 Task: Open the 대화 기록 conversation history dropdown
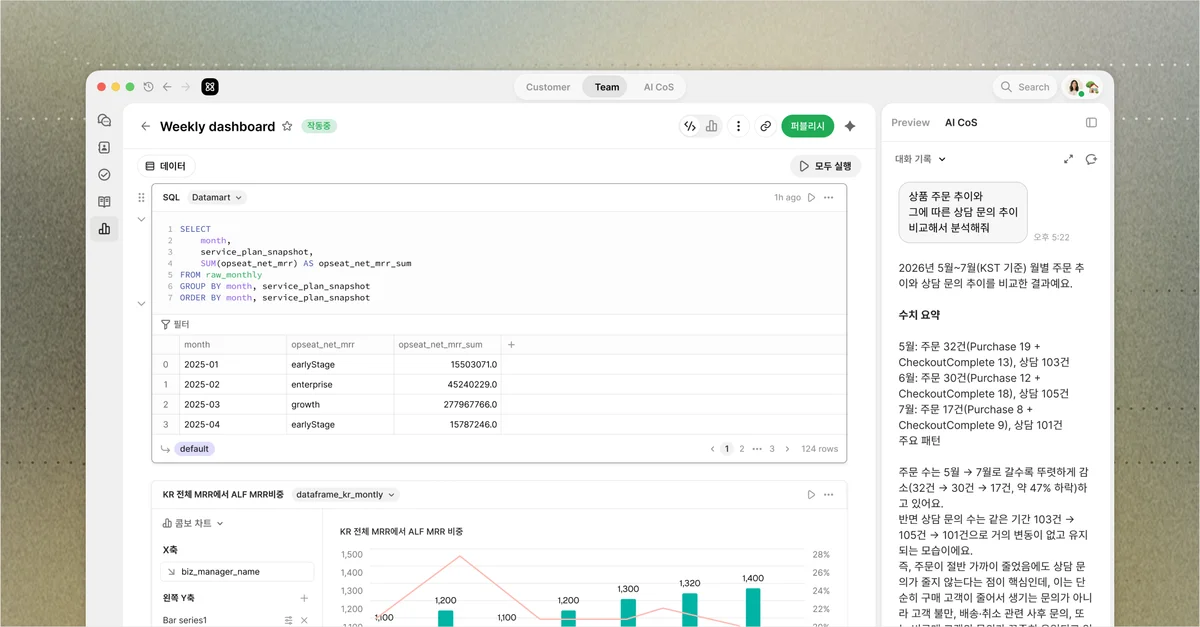click(x=920, y=159)
